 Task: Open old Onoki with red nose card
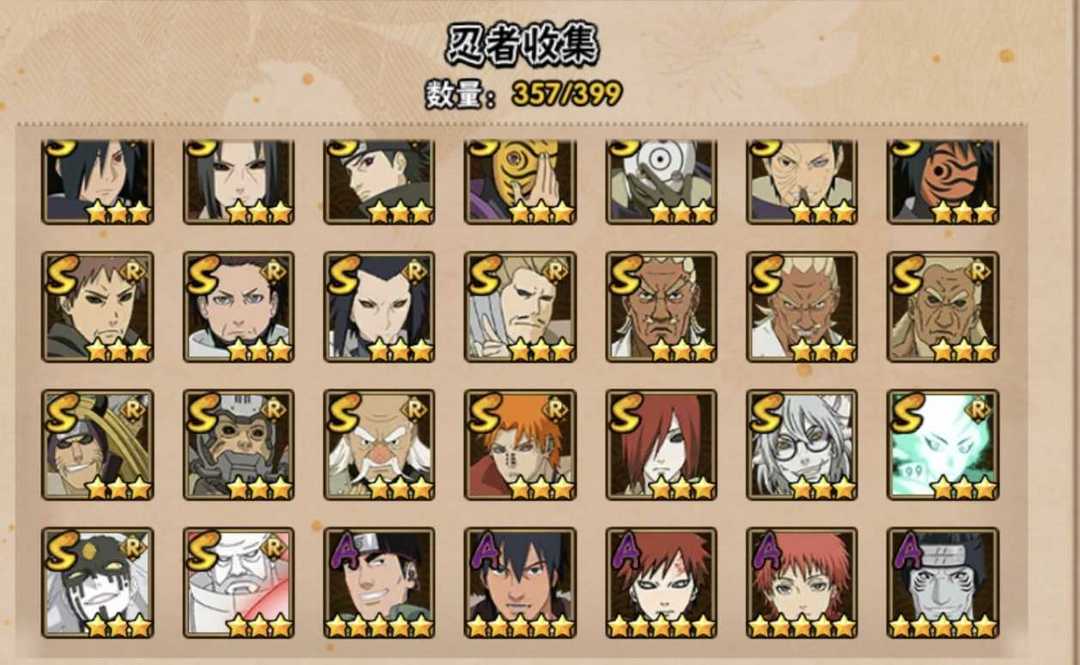(x=379, y=444)
